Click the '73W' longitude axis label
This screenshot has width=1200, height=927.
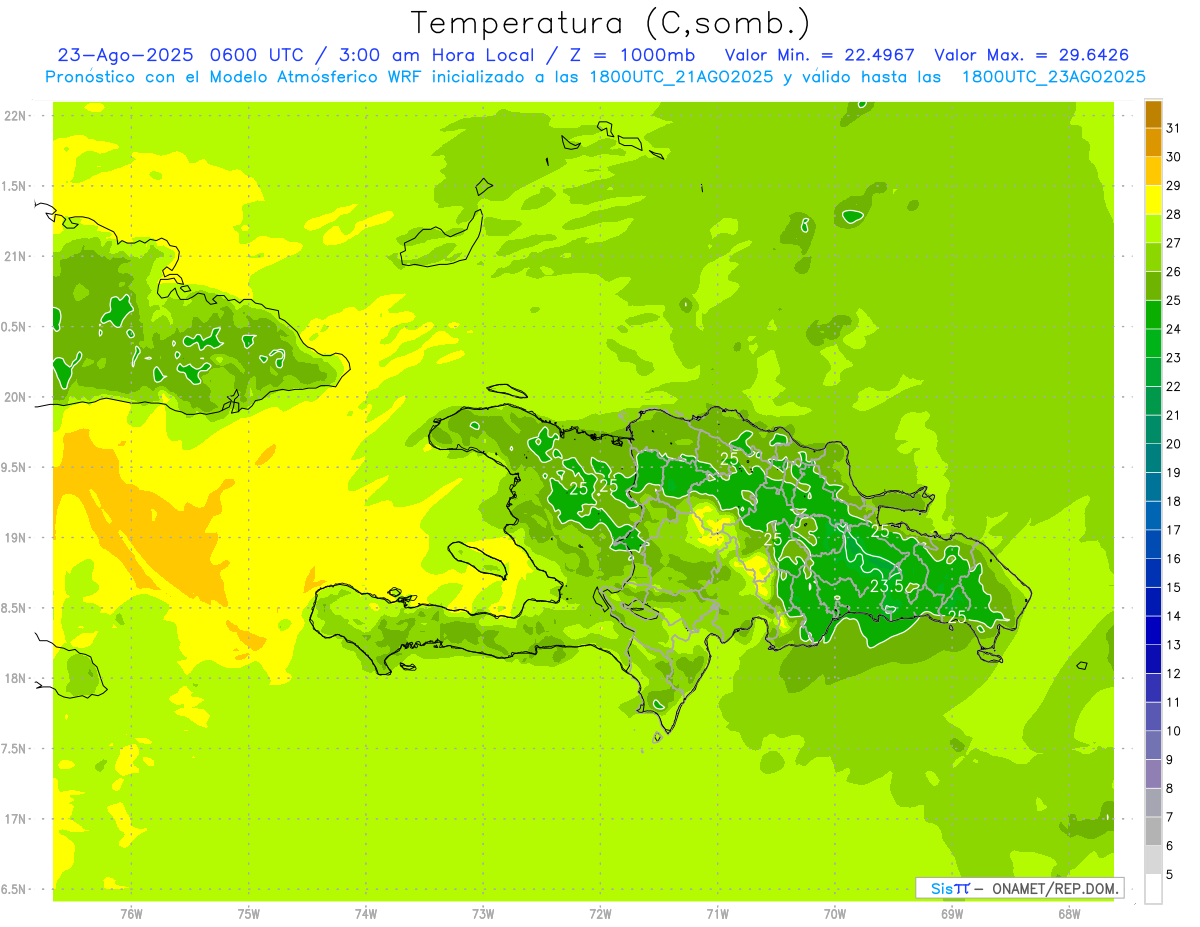[483, 914]
